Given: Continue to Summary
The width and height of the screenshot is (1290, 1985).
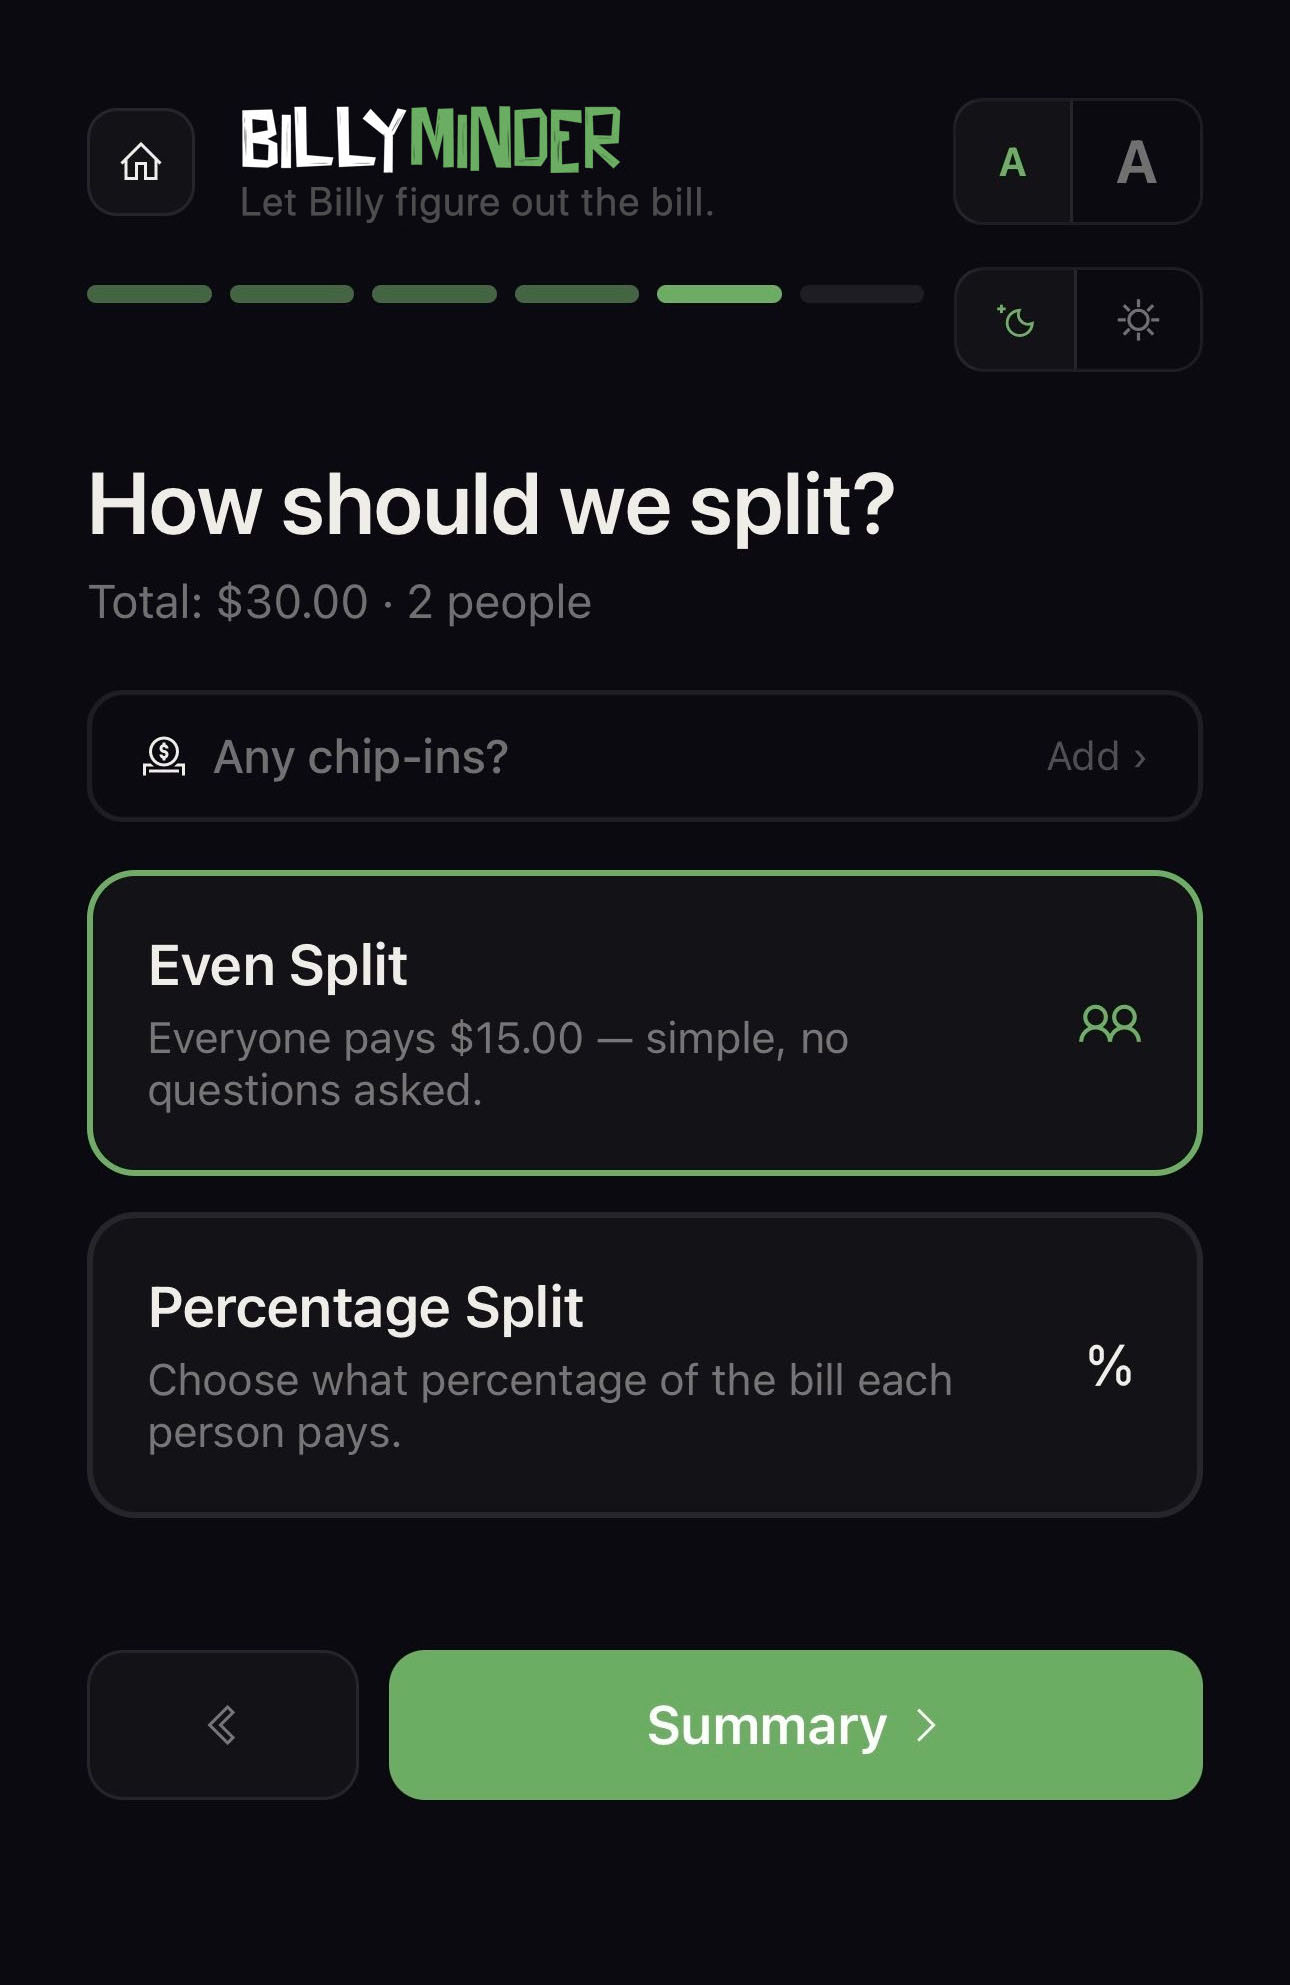Looking at the screenshot, I should [x=796, y=1725].
